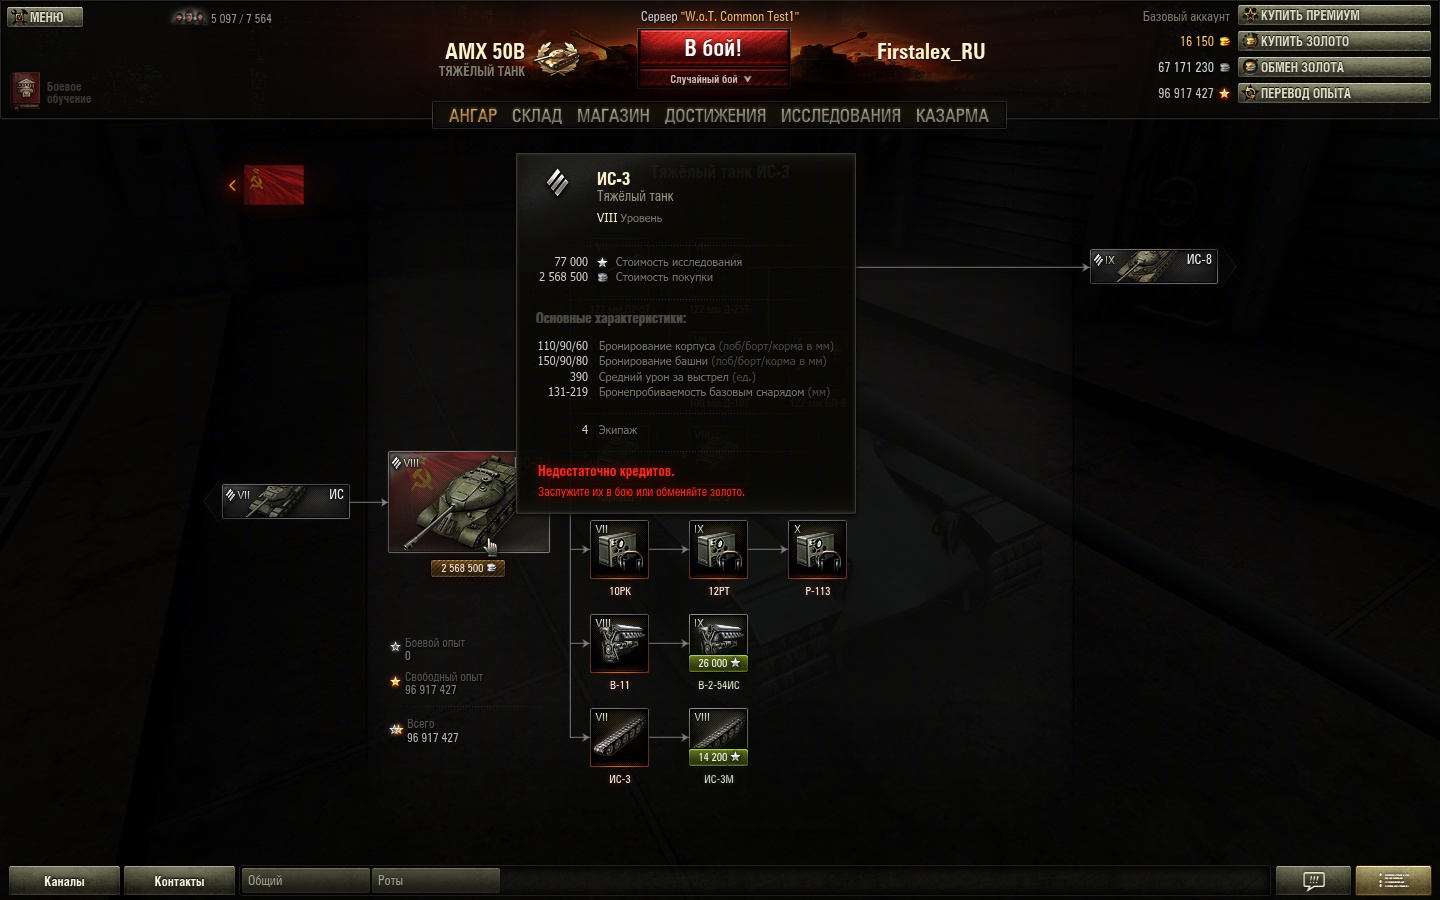Go to the МАГАЗИН tab
The height and width of the screenshot is (900, 1440).
point(613,116)
